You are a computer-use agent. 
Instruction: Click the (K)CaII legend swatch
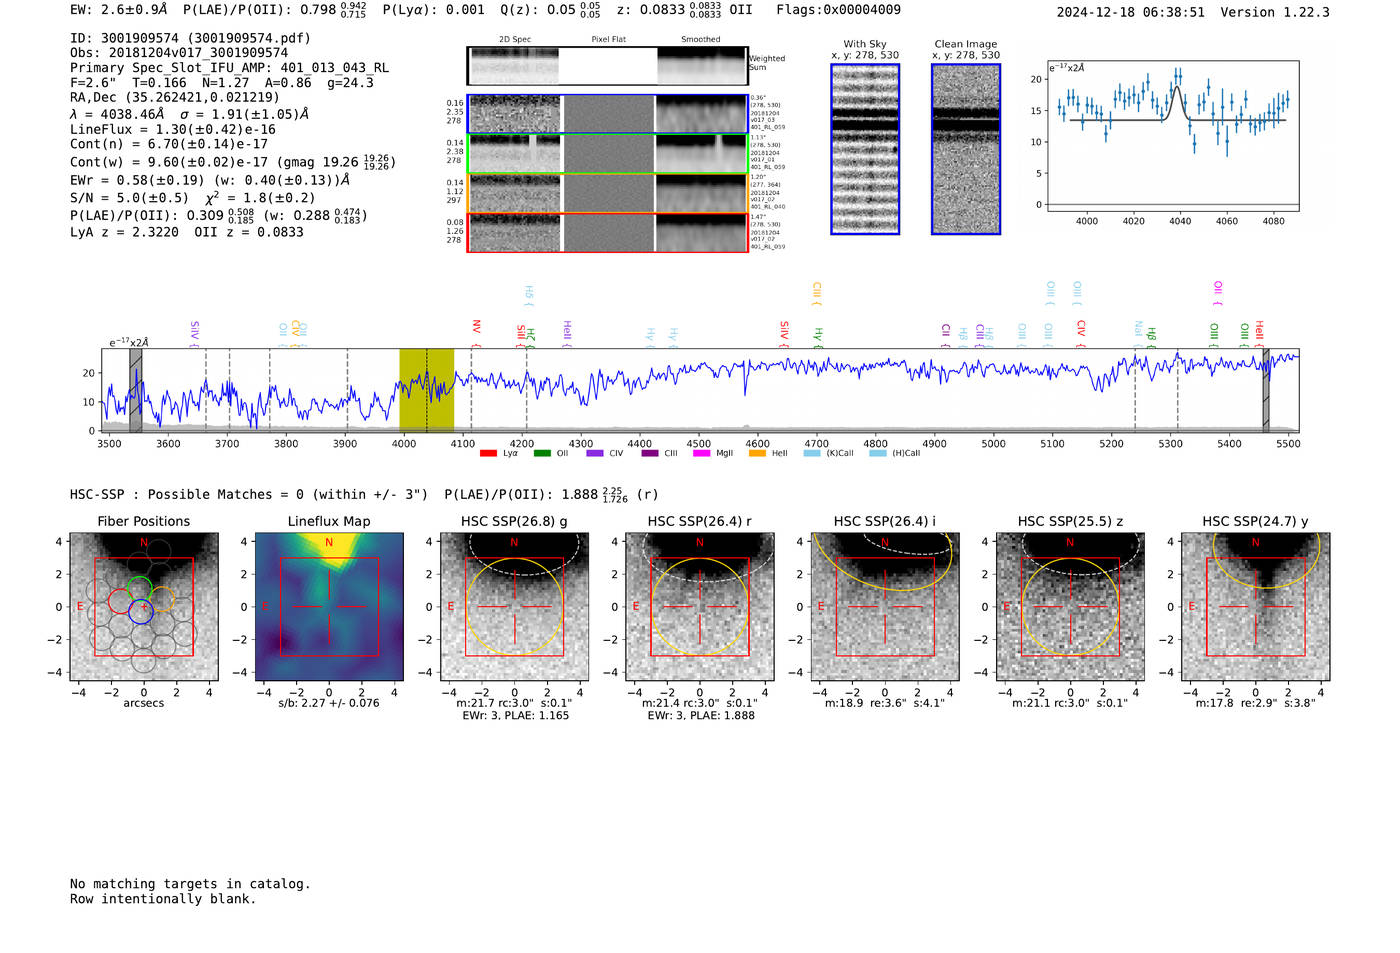[812, 453]
